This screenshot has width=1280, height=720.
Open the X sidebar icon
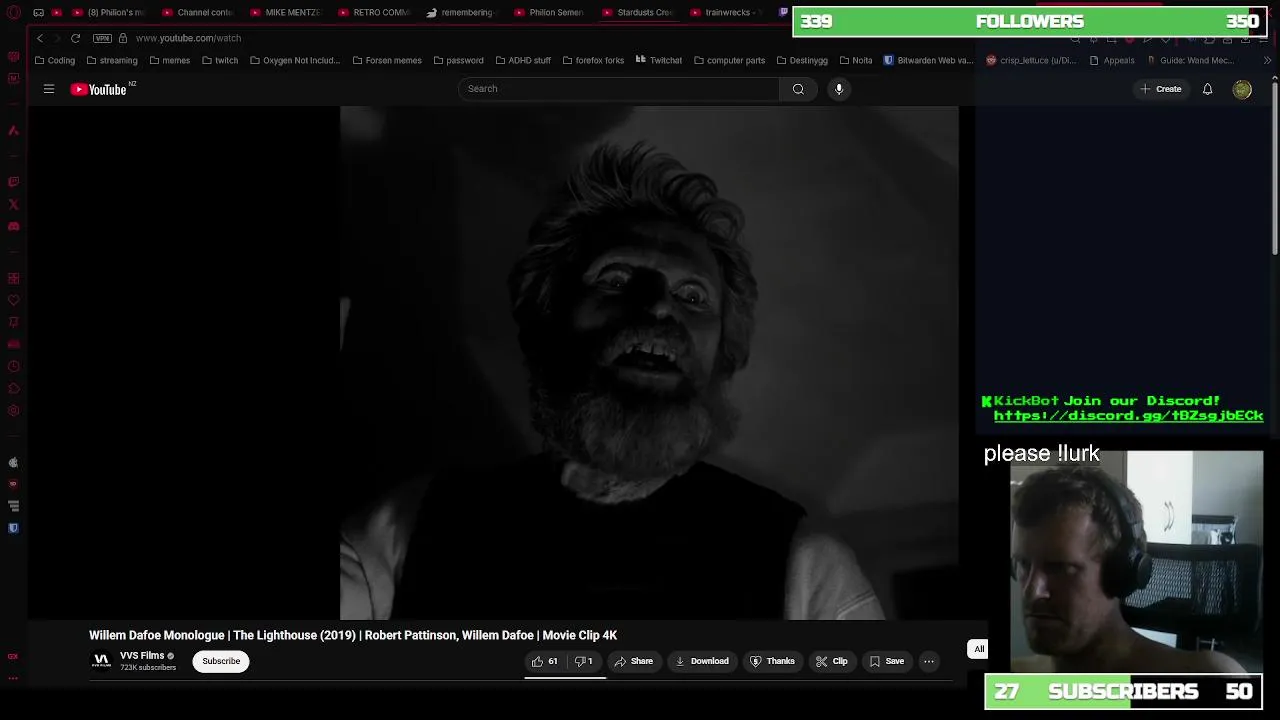(13, 204)
